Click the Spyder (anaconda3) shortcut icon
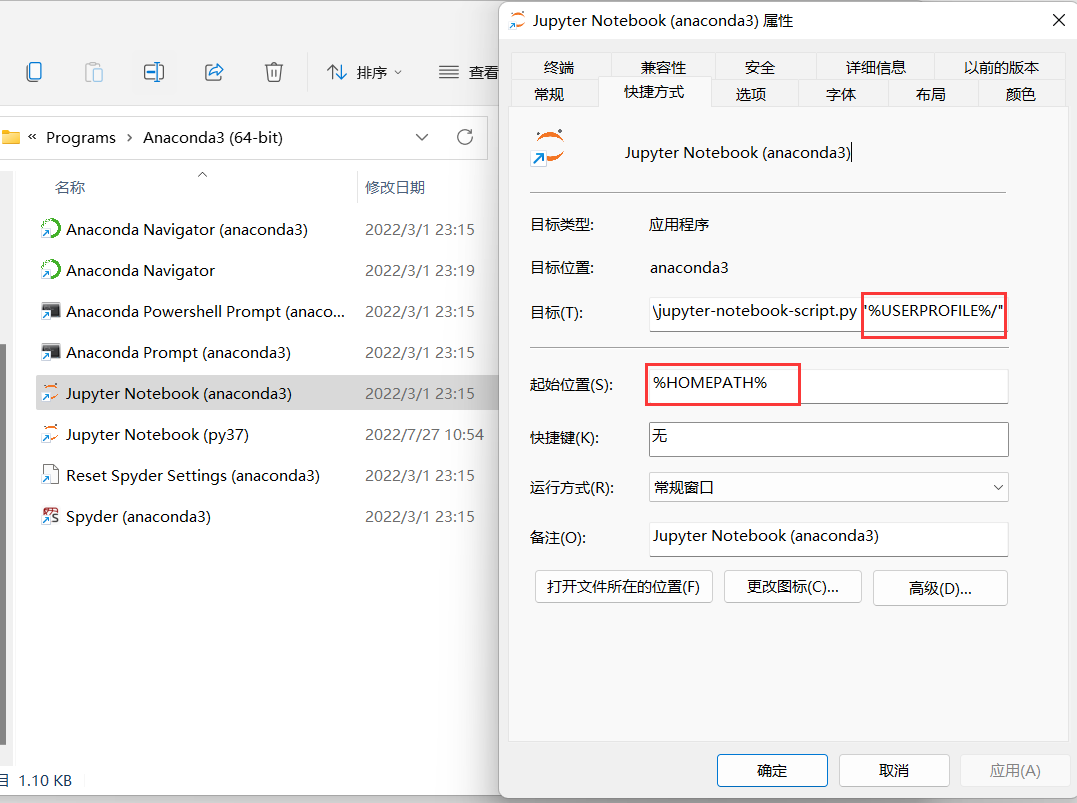Screen dimensions: 1077x803 coord(50,516)
